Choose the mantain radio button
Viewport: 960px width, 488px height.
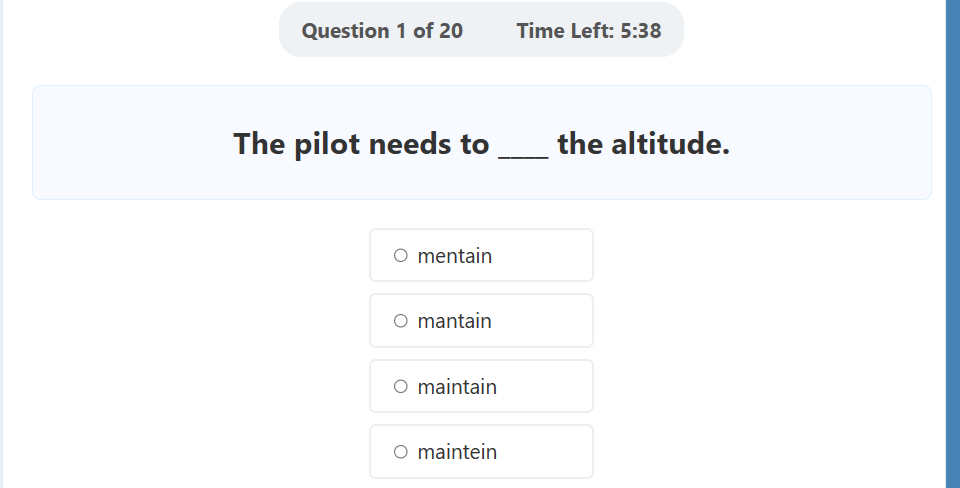pyautogui.click(x=401, y=321)
